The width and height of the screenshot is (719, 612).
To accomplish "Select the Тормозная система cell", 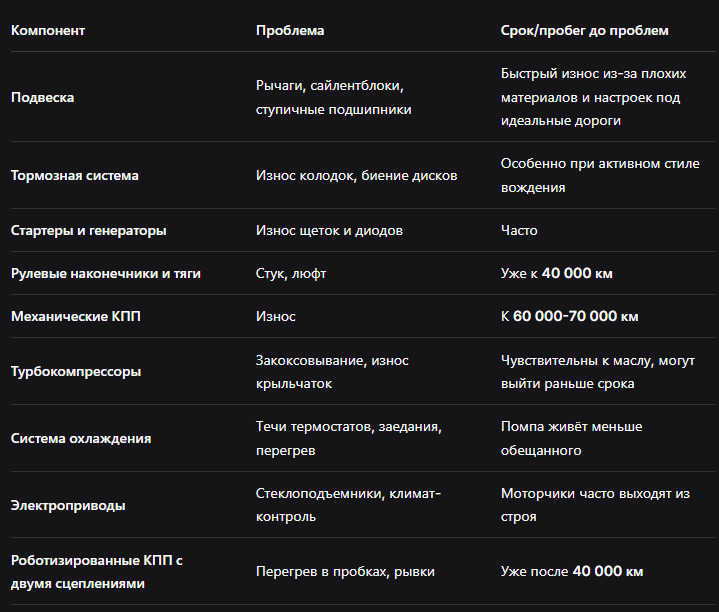I will (x=74, y=176).
